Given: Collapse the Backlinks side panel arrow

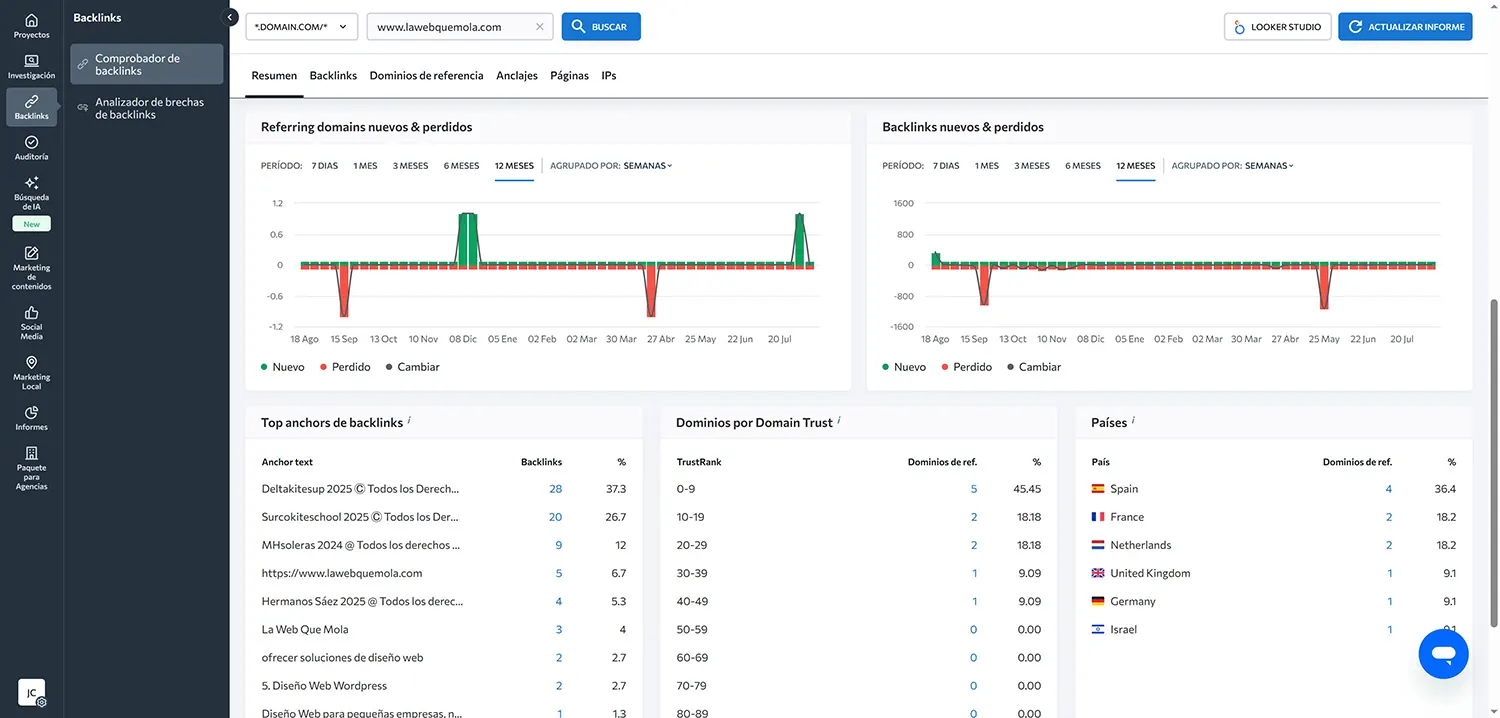Looking at the screenshot, I should pos(231,18).
